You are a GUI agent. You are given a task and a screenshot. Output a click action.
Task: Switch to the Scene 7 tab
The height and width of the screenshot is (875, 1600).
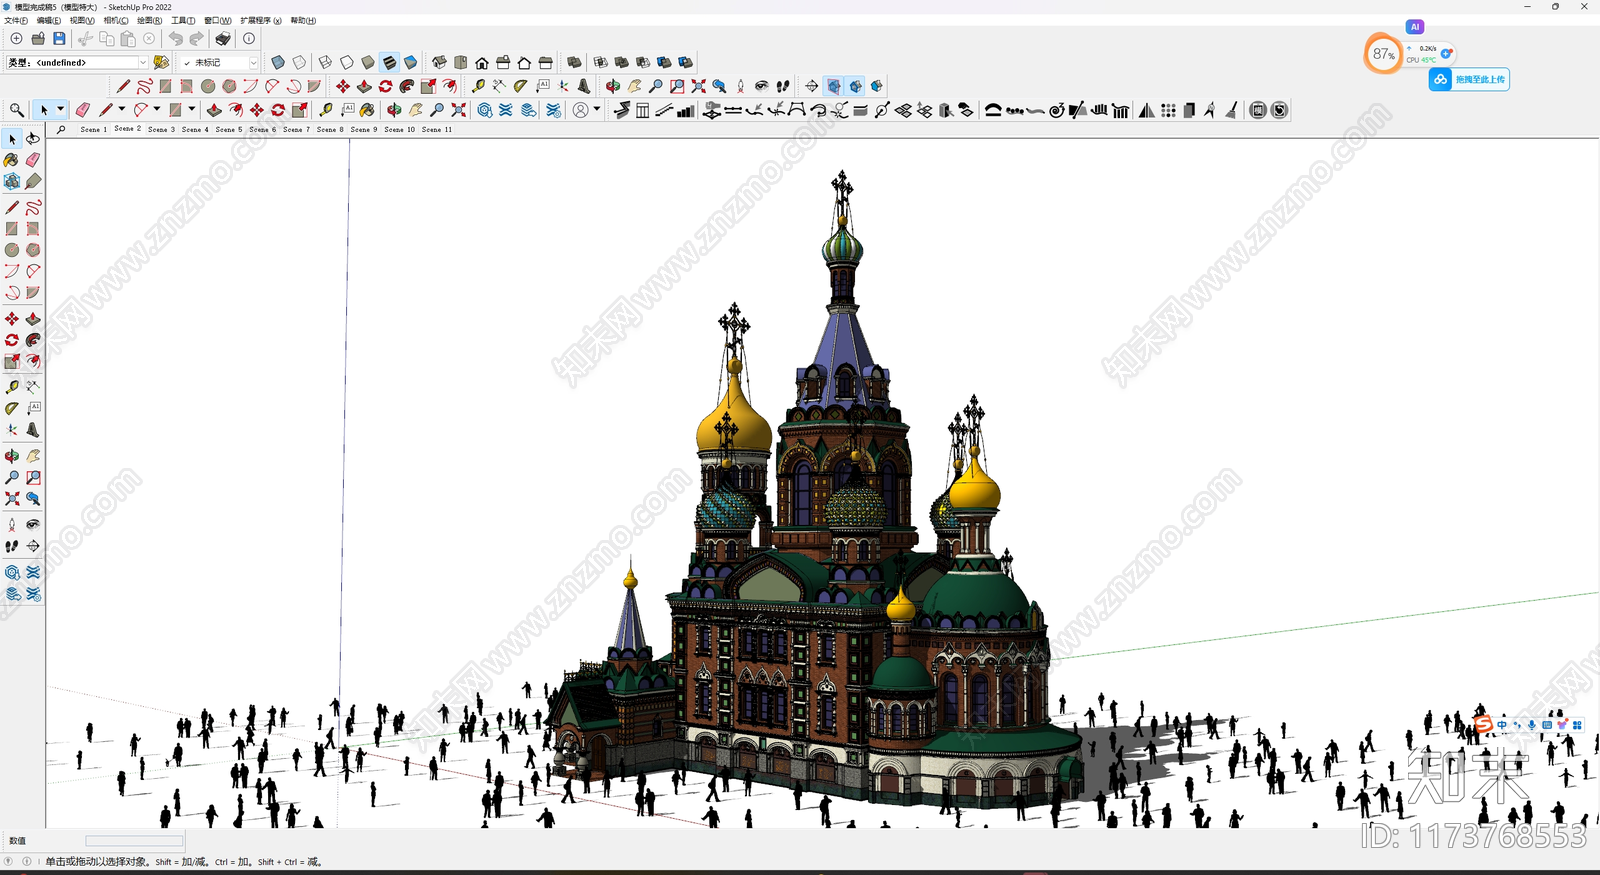pyautogui.click(x=296, y=129)
